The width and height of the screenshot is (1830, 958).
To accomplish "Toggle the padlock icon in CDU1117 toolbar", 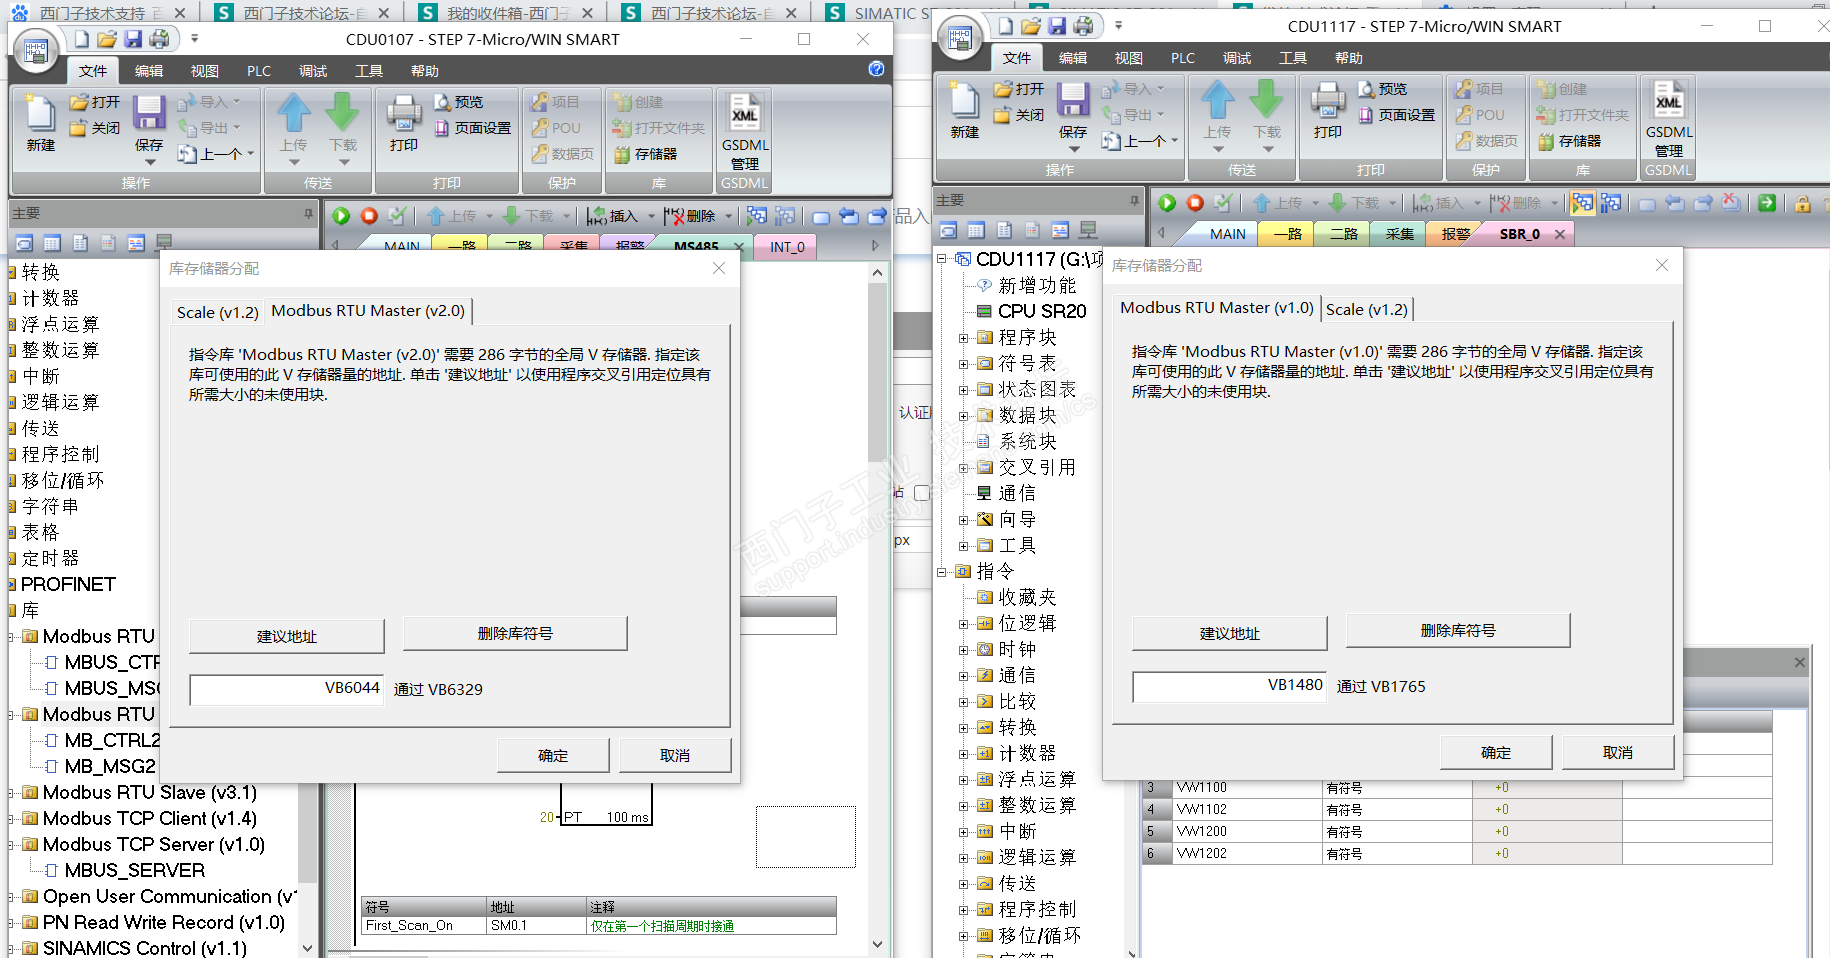I will click(1802, 203).
